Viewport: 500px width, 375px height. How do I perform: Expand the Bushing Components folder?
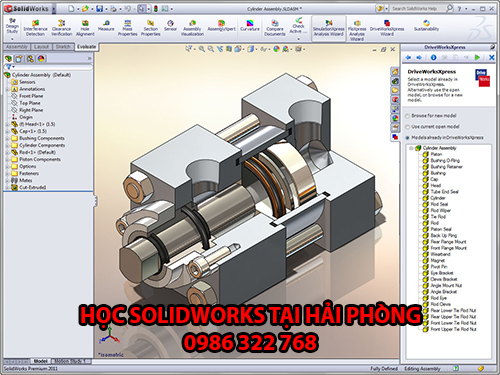click(7, 138)
